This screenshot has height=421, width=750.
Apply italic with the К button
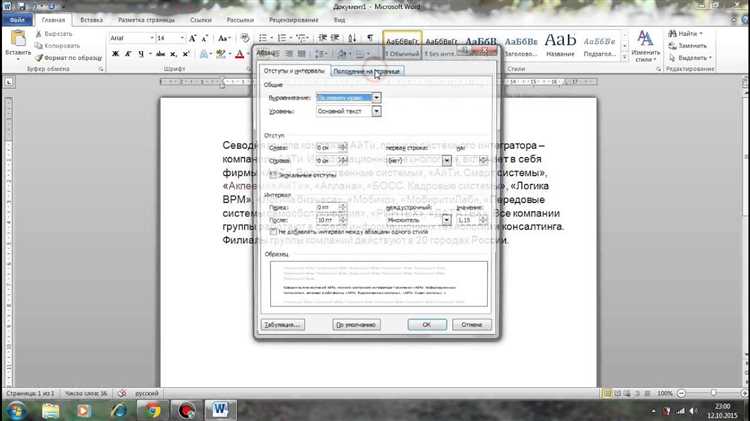point(128,54)
